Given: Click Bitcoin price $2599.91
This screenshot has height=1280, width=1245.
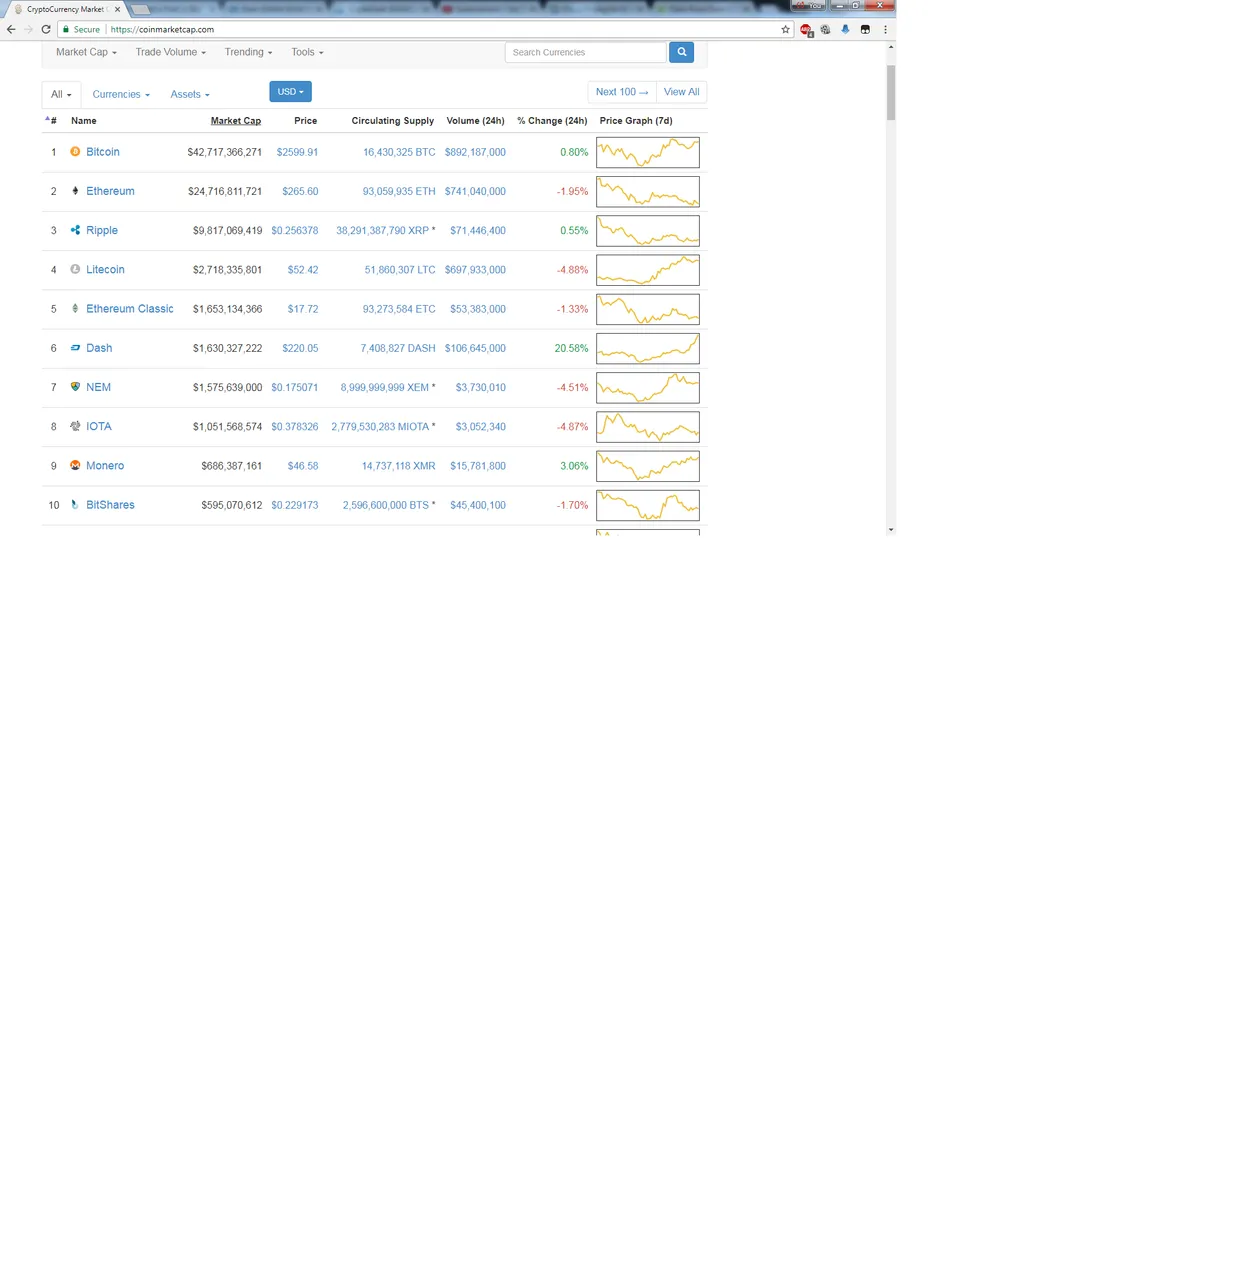Looking at the screenshot, I should (x=297, y=152).
